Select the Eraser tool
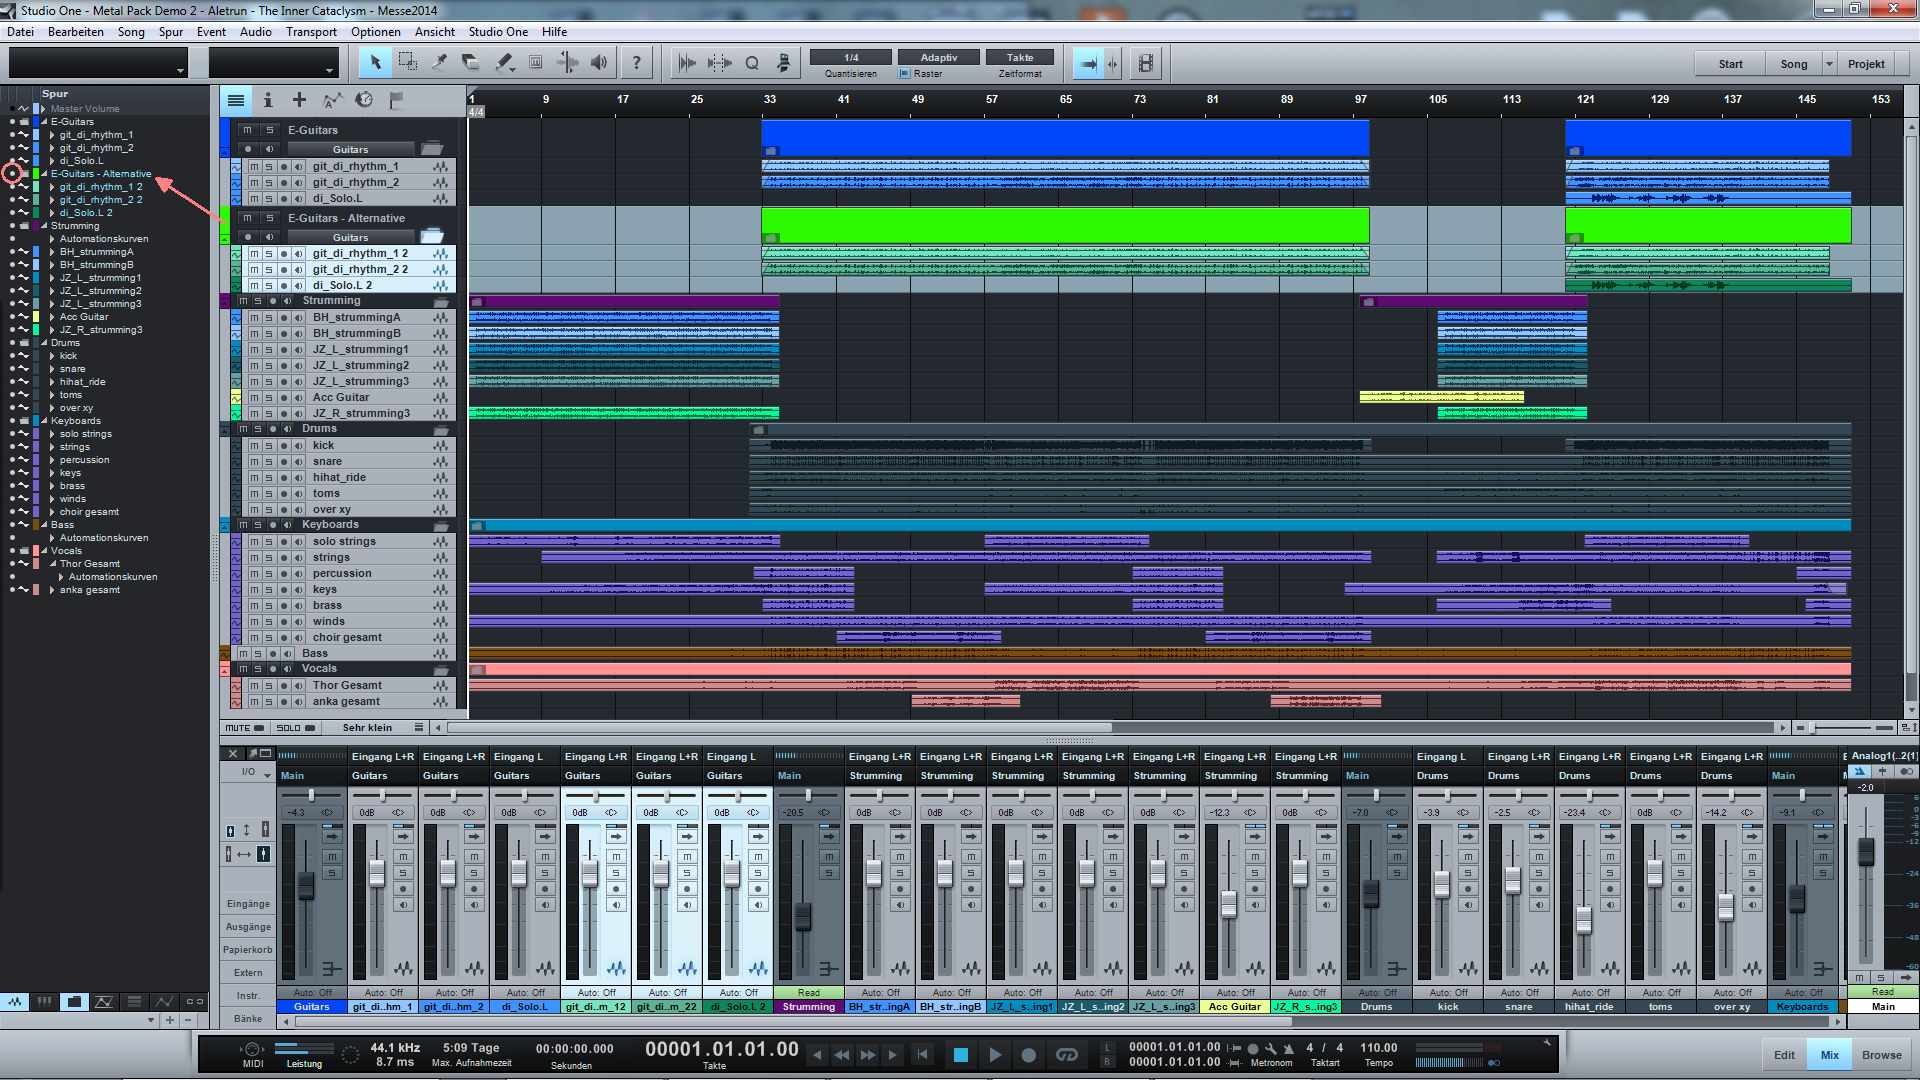The height and width of the screenshot is (1080, 1920). click(471, 63)
